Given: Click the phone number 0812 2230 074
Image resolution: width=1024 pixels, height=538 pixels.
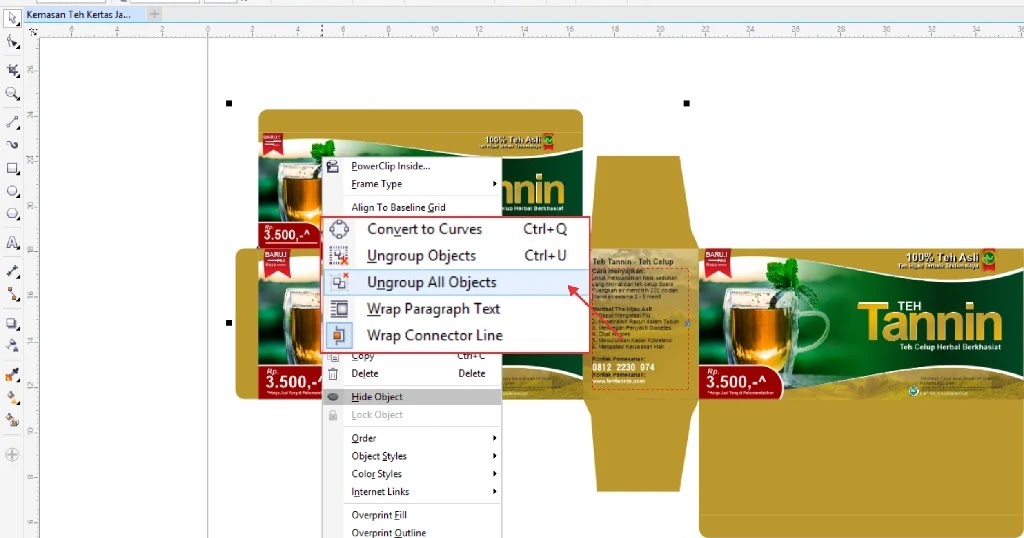Looking at the screenshot, I should click(x=623, y=368).
